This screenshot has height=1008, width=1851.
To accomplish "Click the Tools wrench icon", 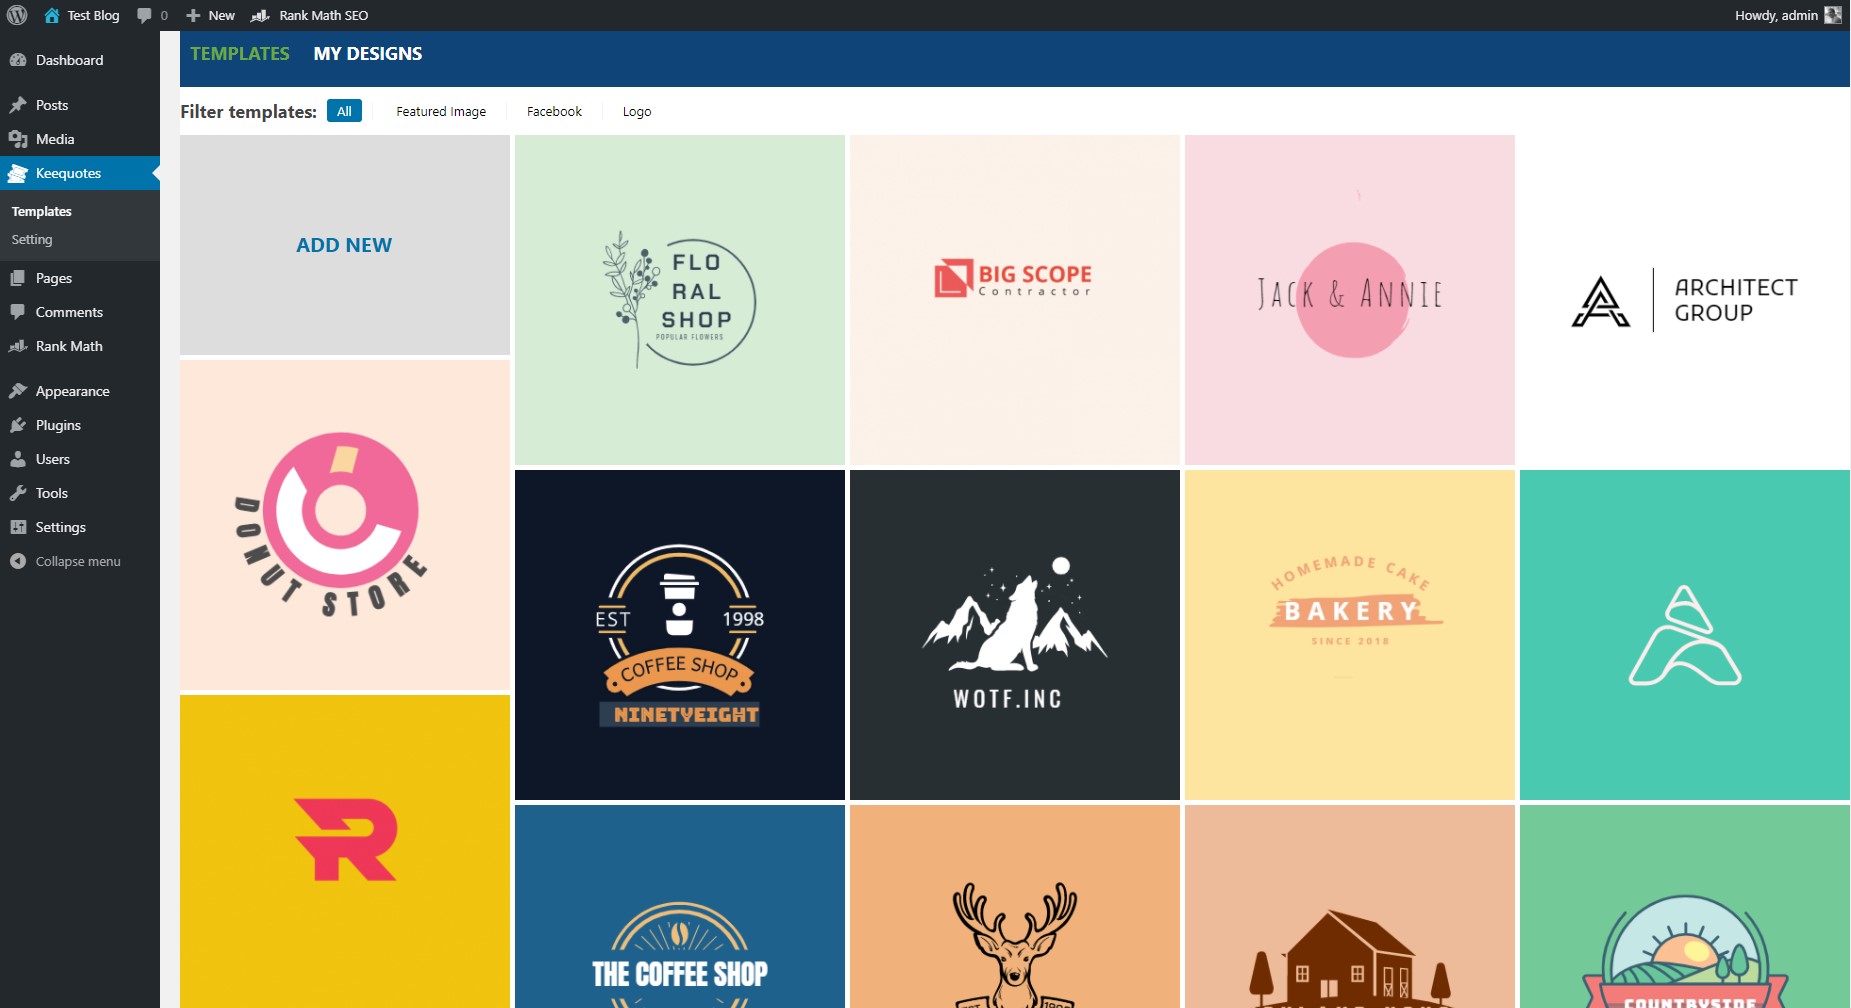I will [18, 493].
